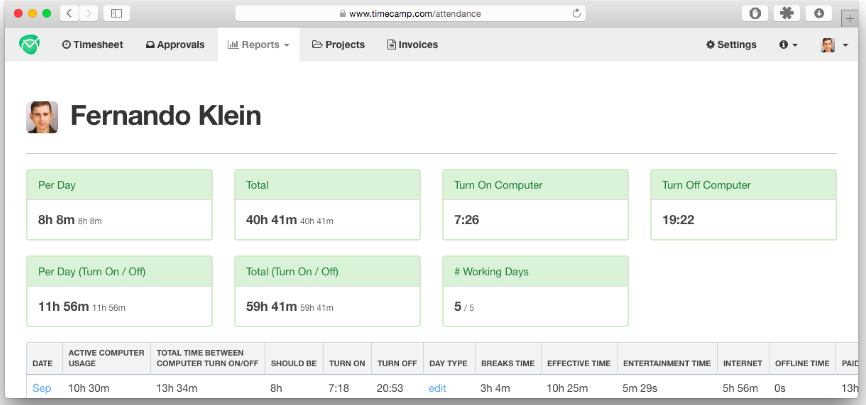Toggle the Safari sidebar button
This screenshot has height=405, width=866.
coord(116,13)
